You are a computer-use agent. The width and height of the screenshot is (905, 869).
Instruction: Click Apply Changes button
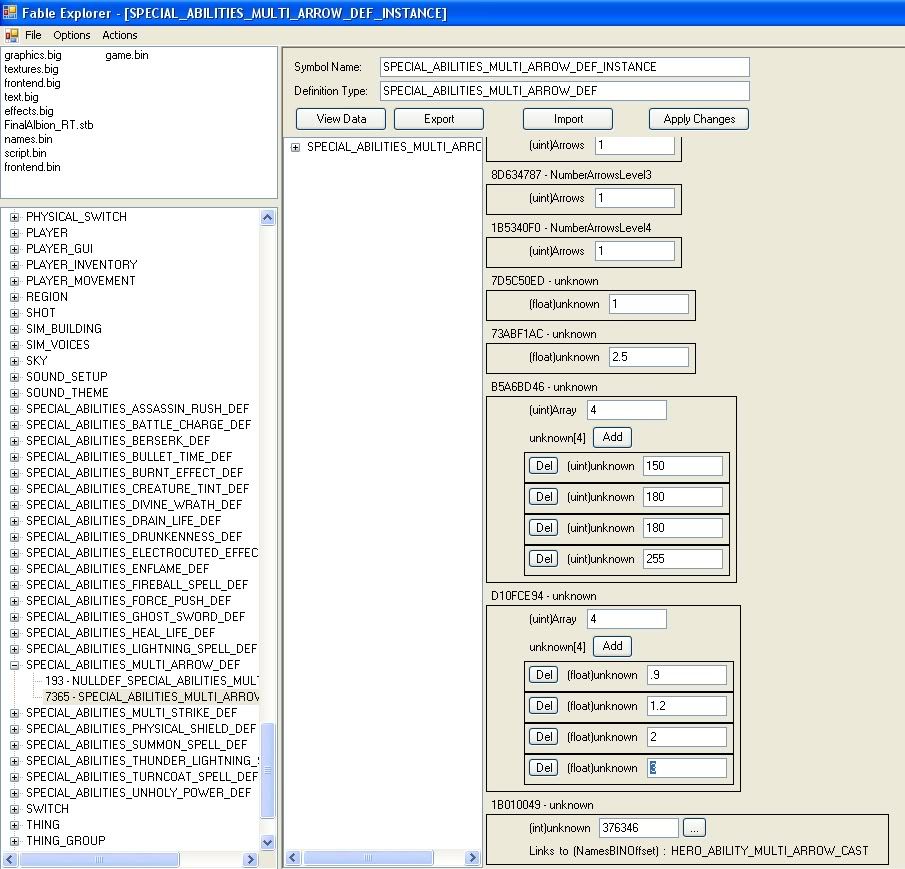click(699, 119)
